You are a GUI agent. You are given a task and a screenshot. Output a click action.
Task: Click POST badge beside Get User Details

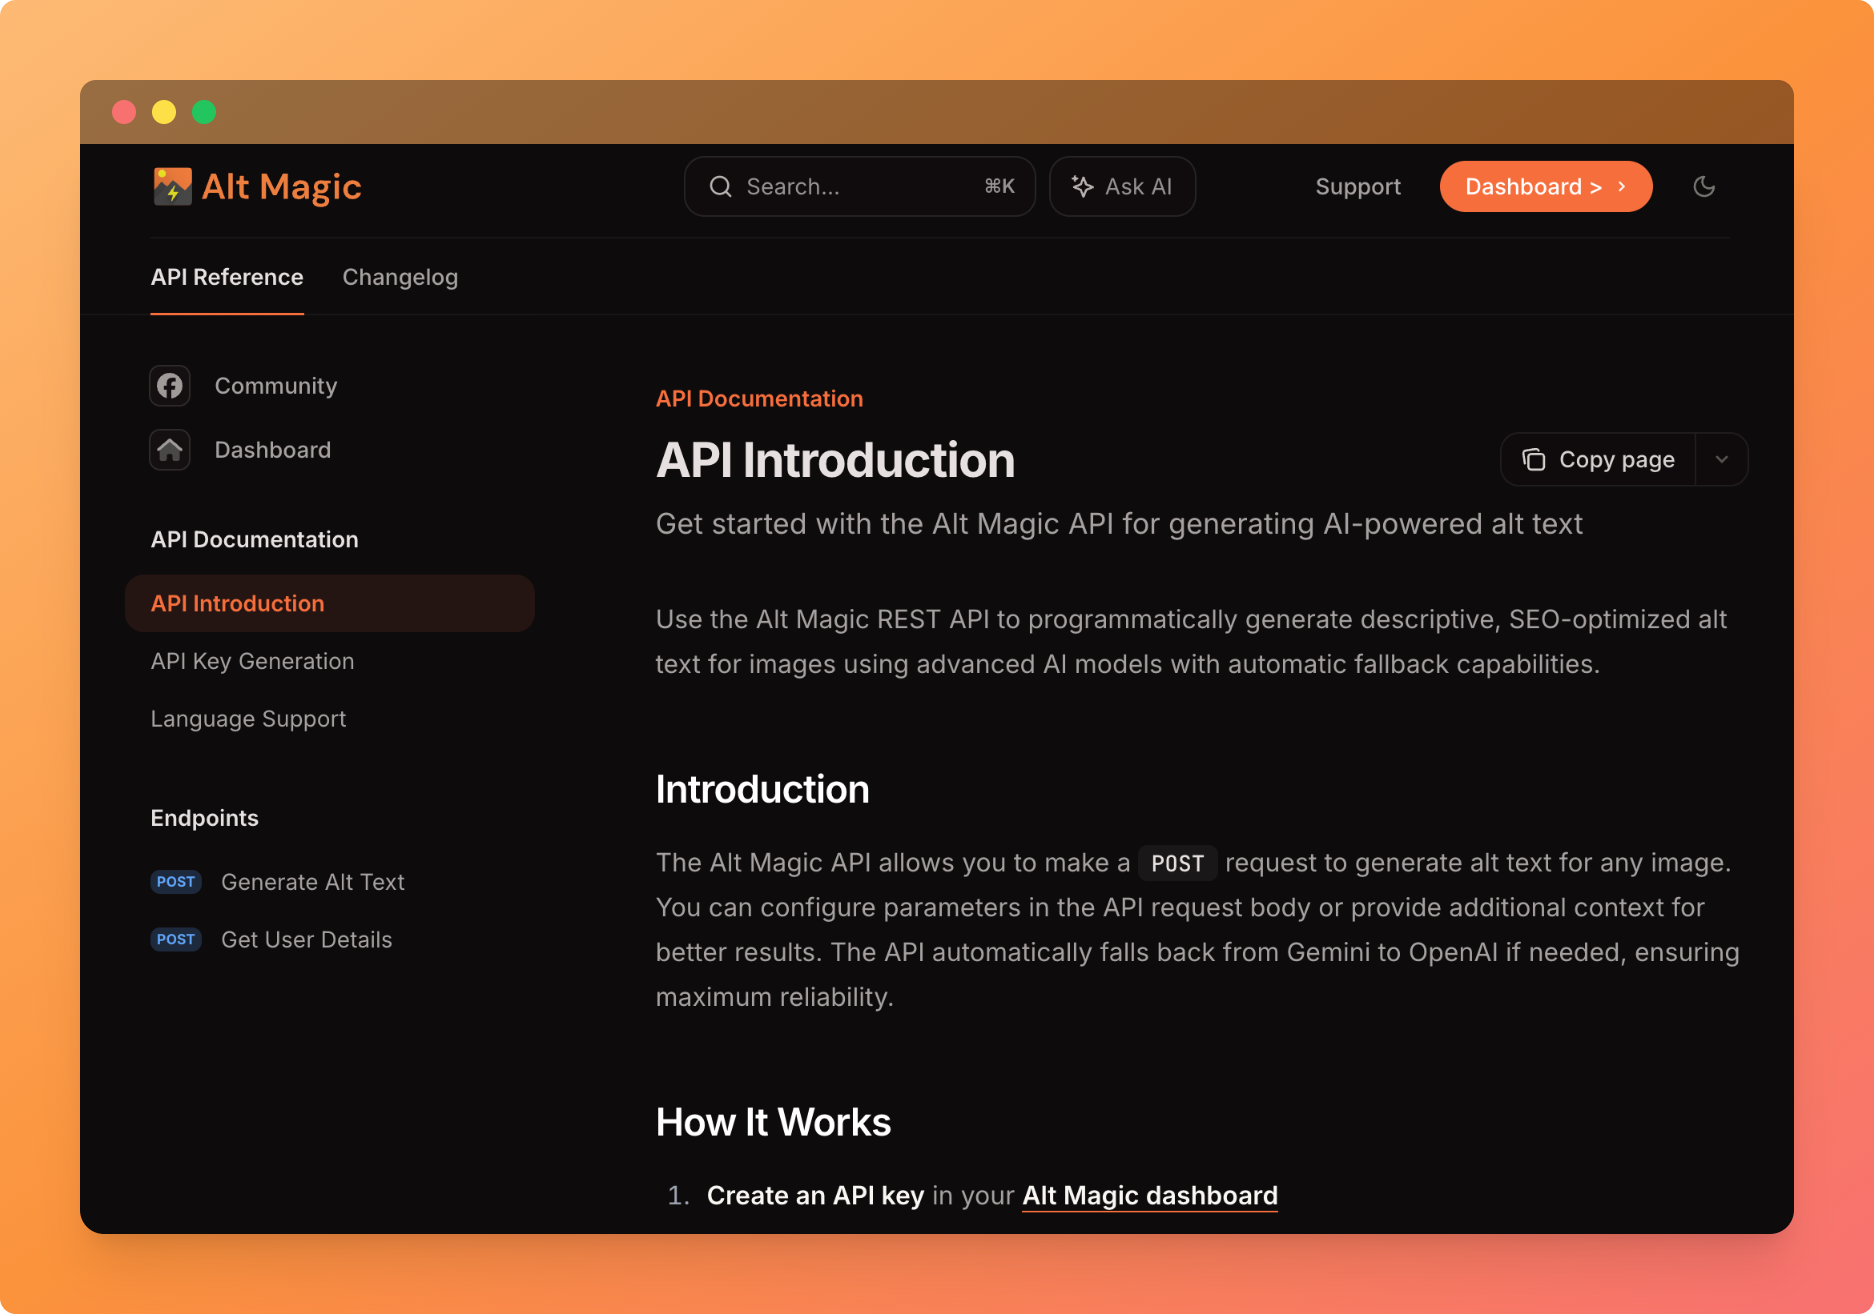pyautogui.click(x=176, y=940)
